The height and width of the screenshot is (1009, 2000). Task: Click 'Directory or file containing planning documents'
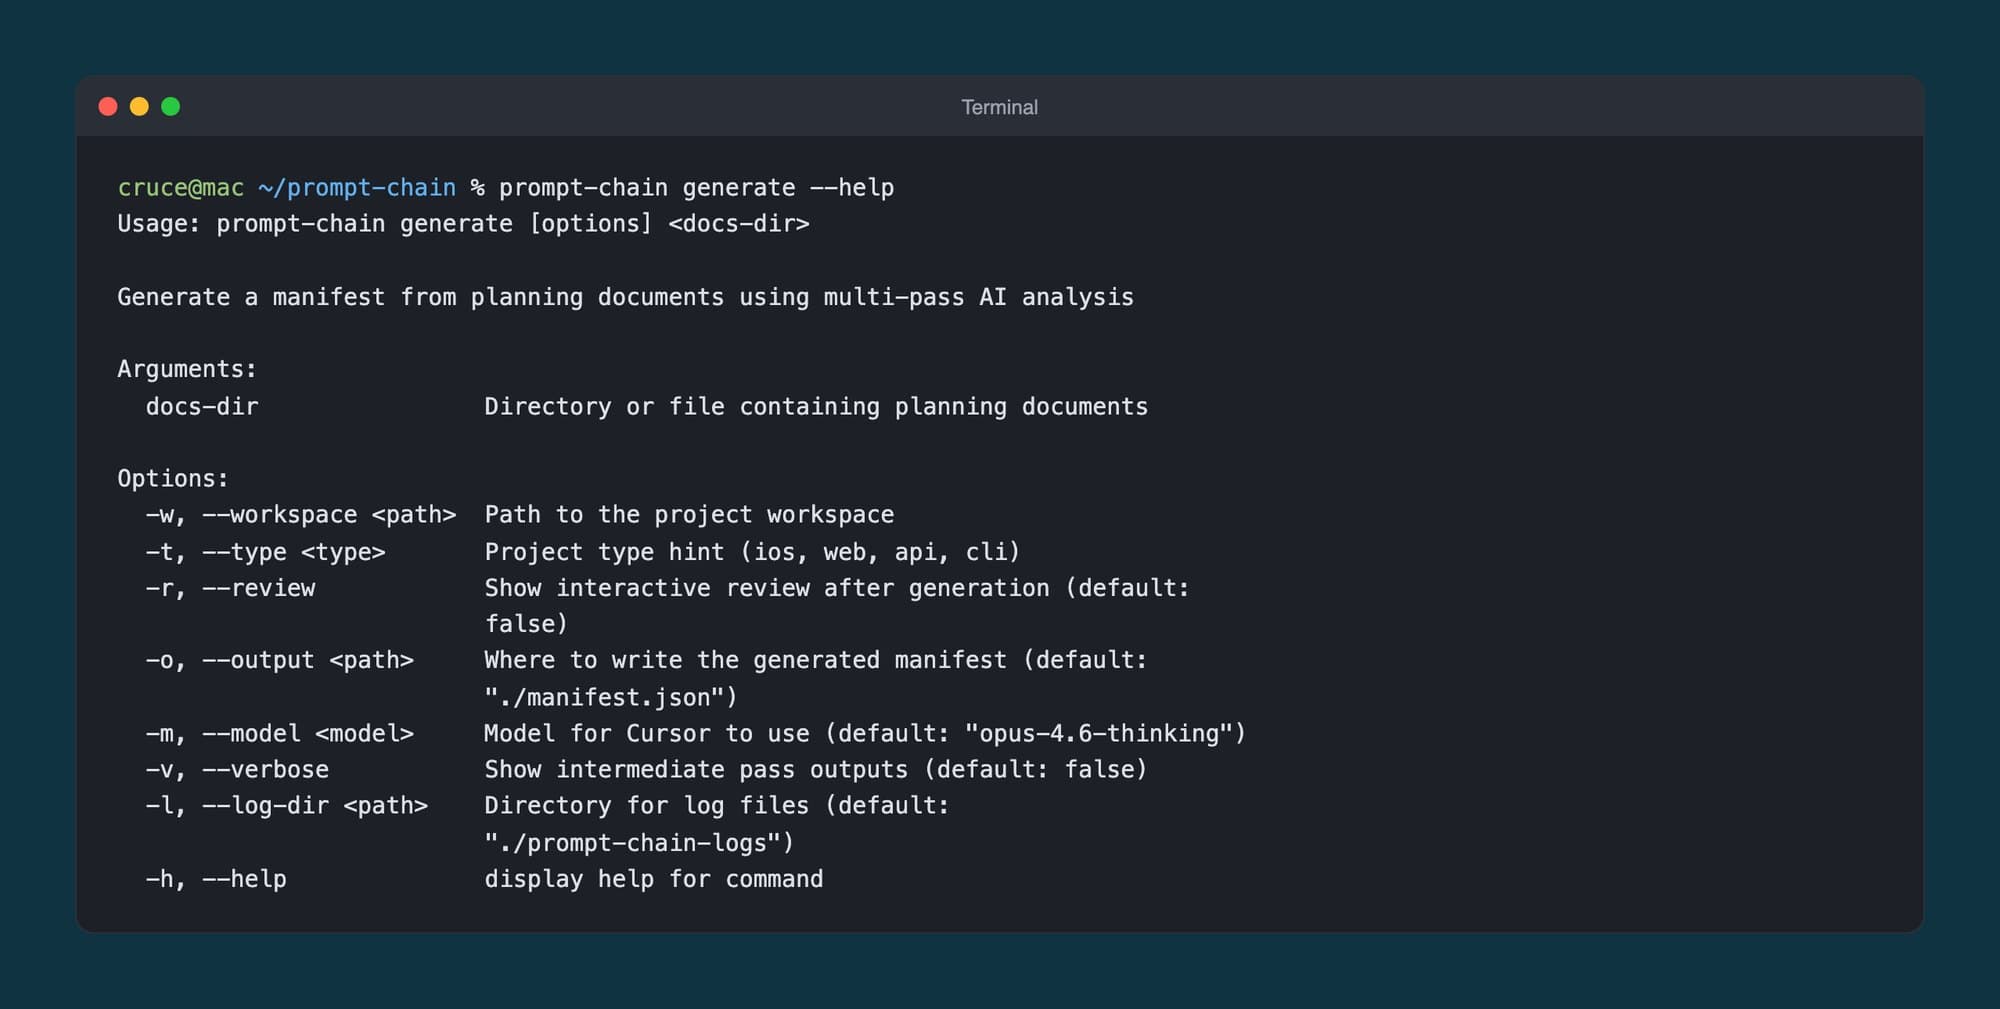click(816, 406)
